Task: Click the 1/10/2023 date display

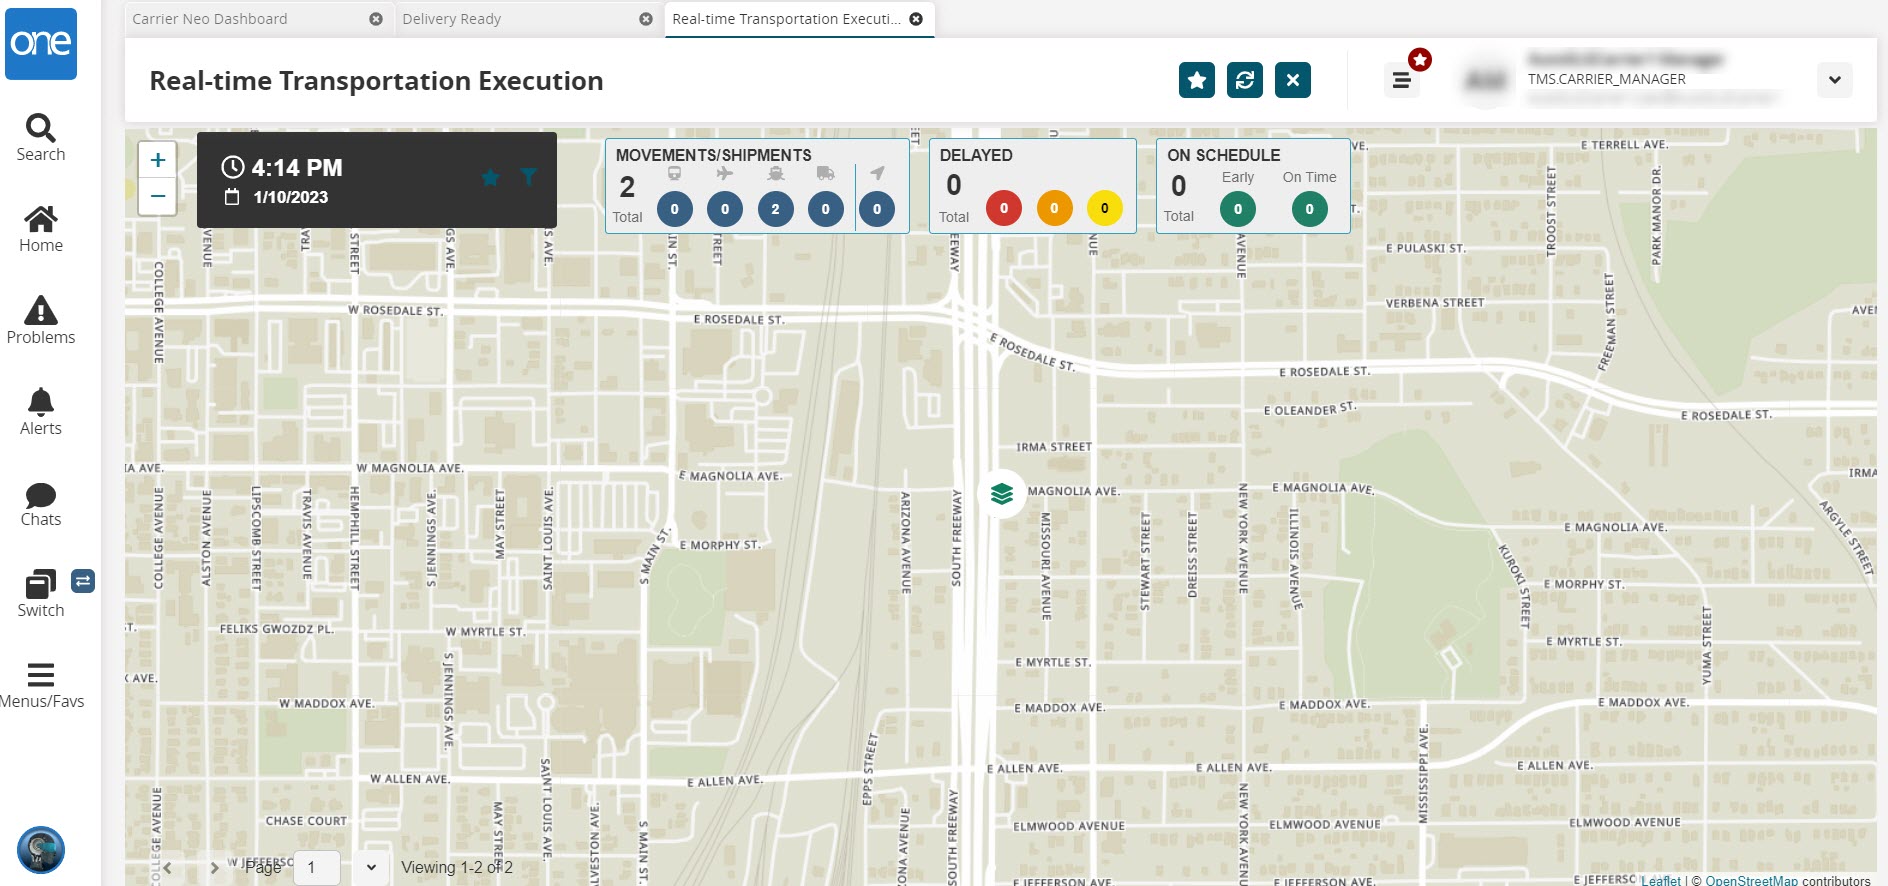Action: point(291,197)
